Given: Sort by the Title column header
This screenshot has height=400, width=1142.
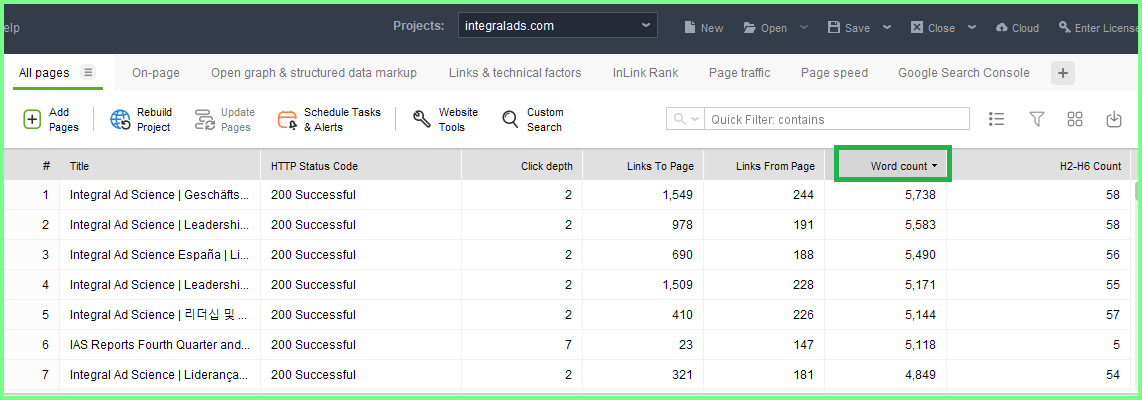Looking at the screenshot, I should coord(160,166).
